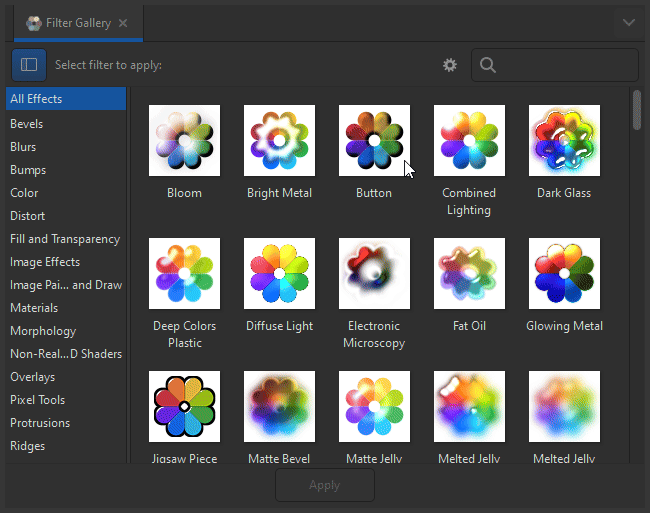
Task: Open Fill and Transparency category
Action: click(65, 239)
